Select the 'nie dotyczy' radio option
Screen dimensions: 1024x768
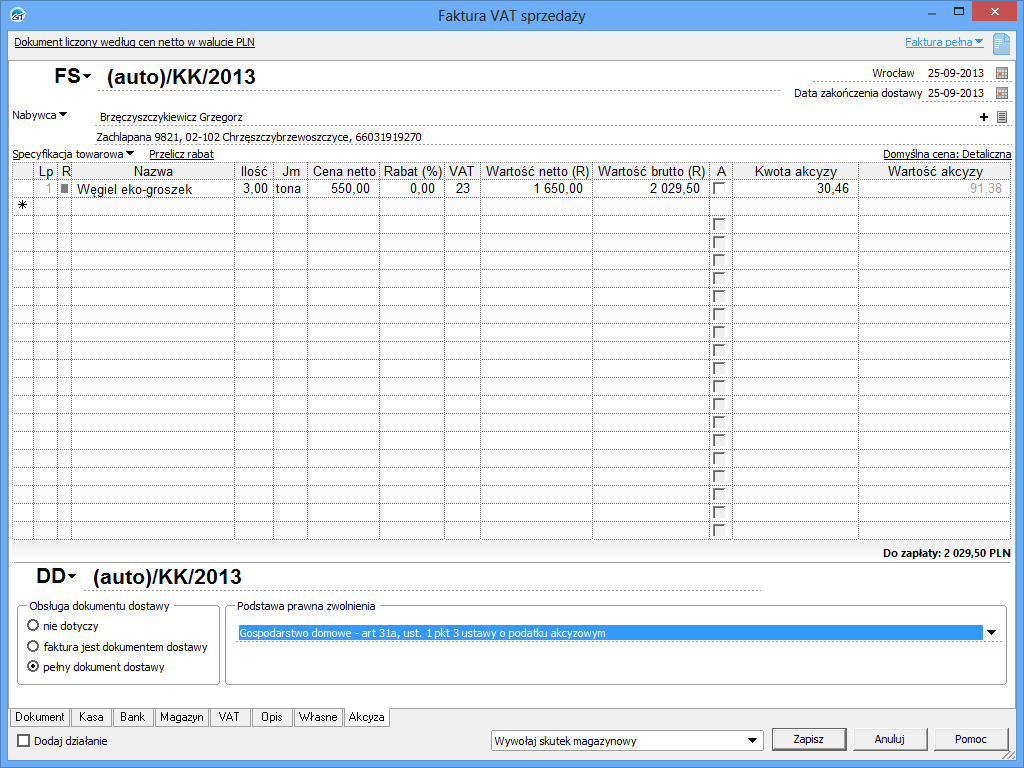(34, 626)
